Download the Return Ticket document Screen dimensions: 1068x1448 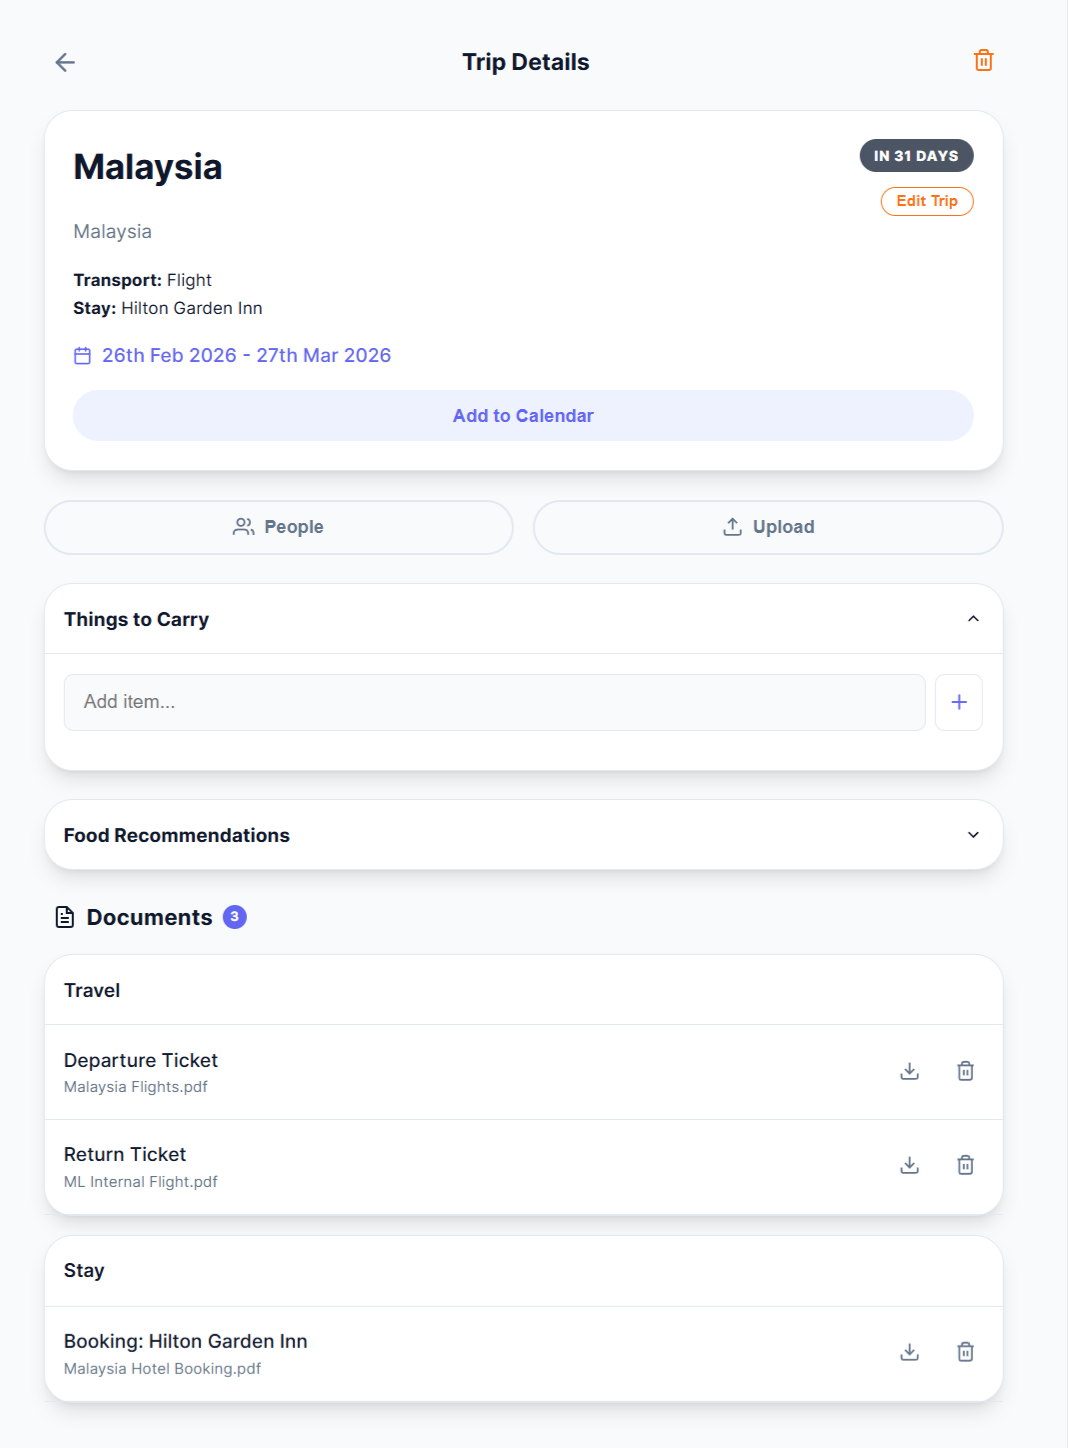click(909, 1164)
